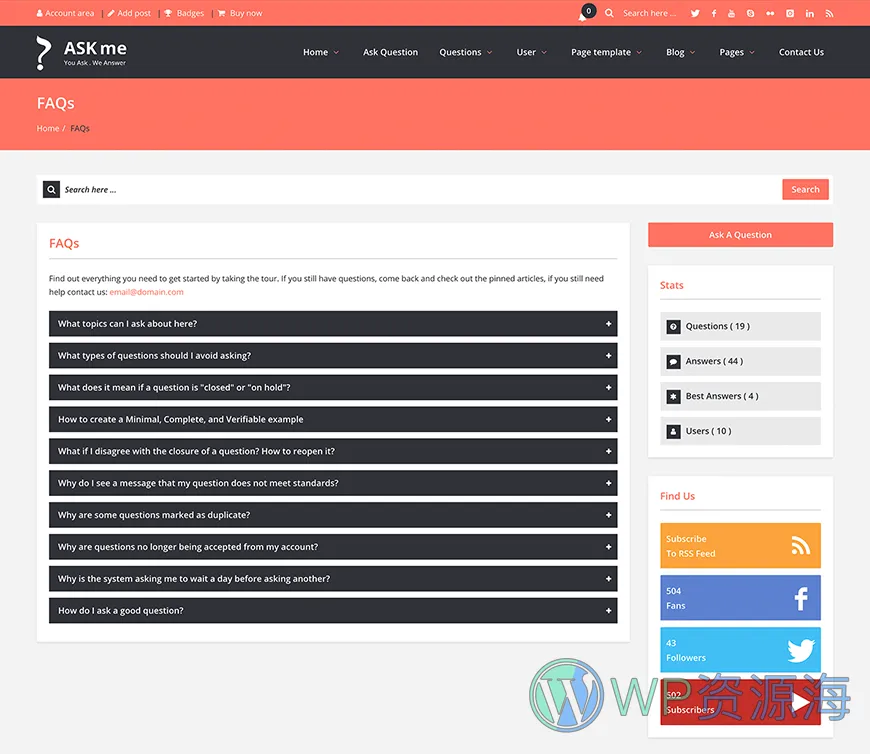Click the email@domain.com link
870x754 pixels.
[x=146, y=292]
